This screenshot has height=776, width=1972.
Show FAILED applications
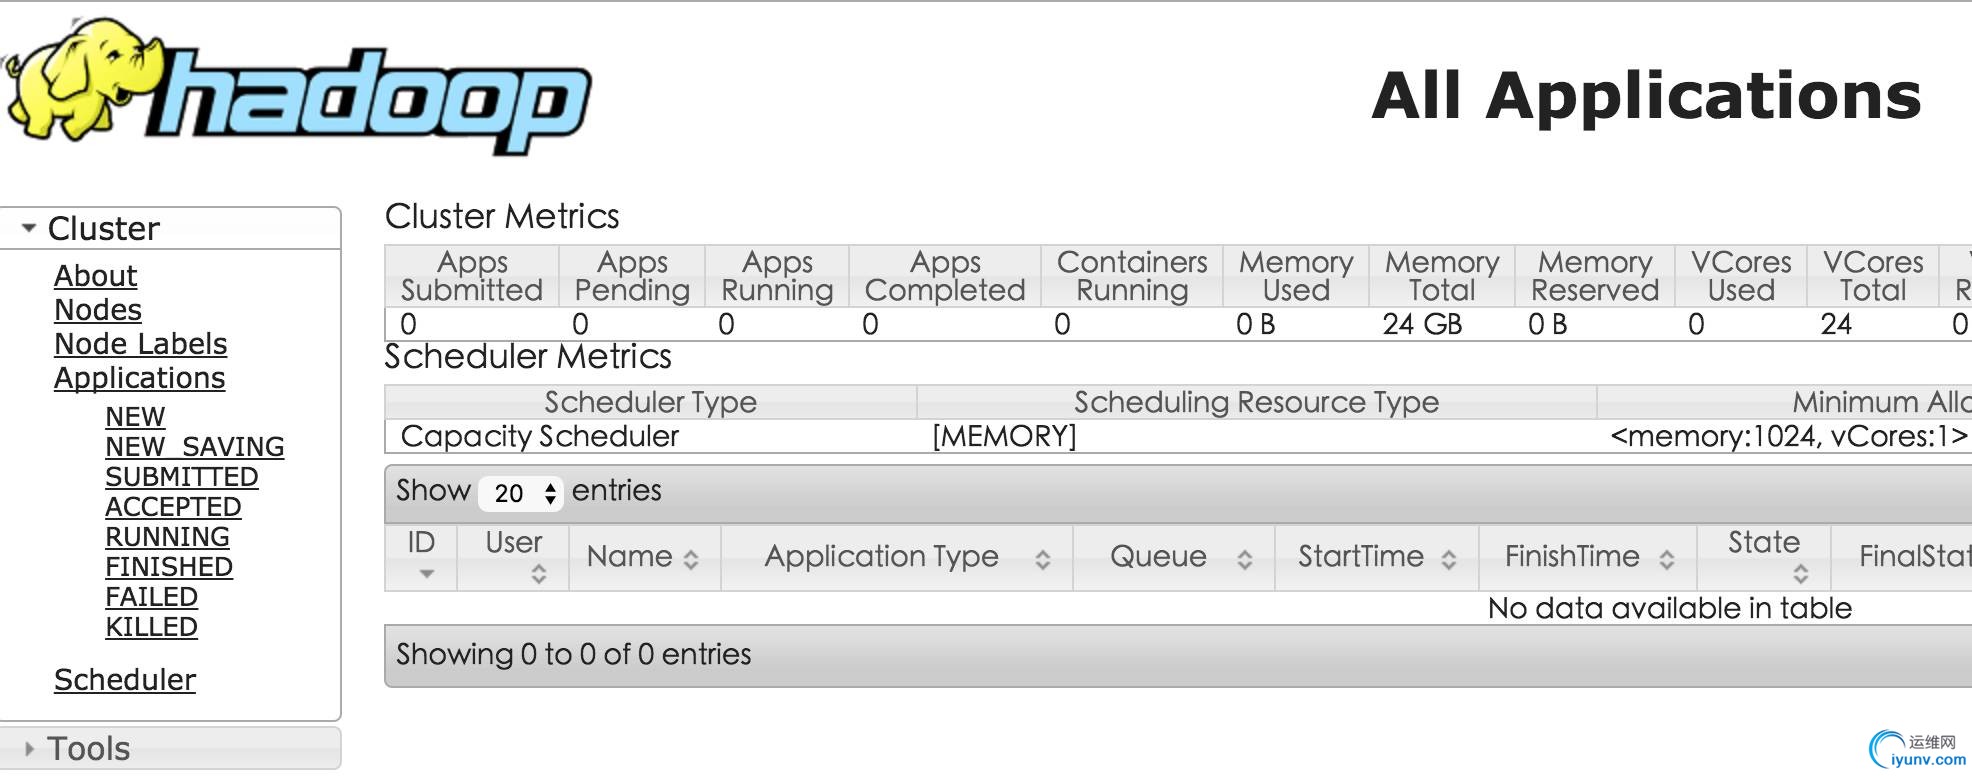151,597
